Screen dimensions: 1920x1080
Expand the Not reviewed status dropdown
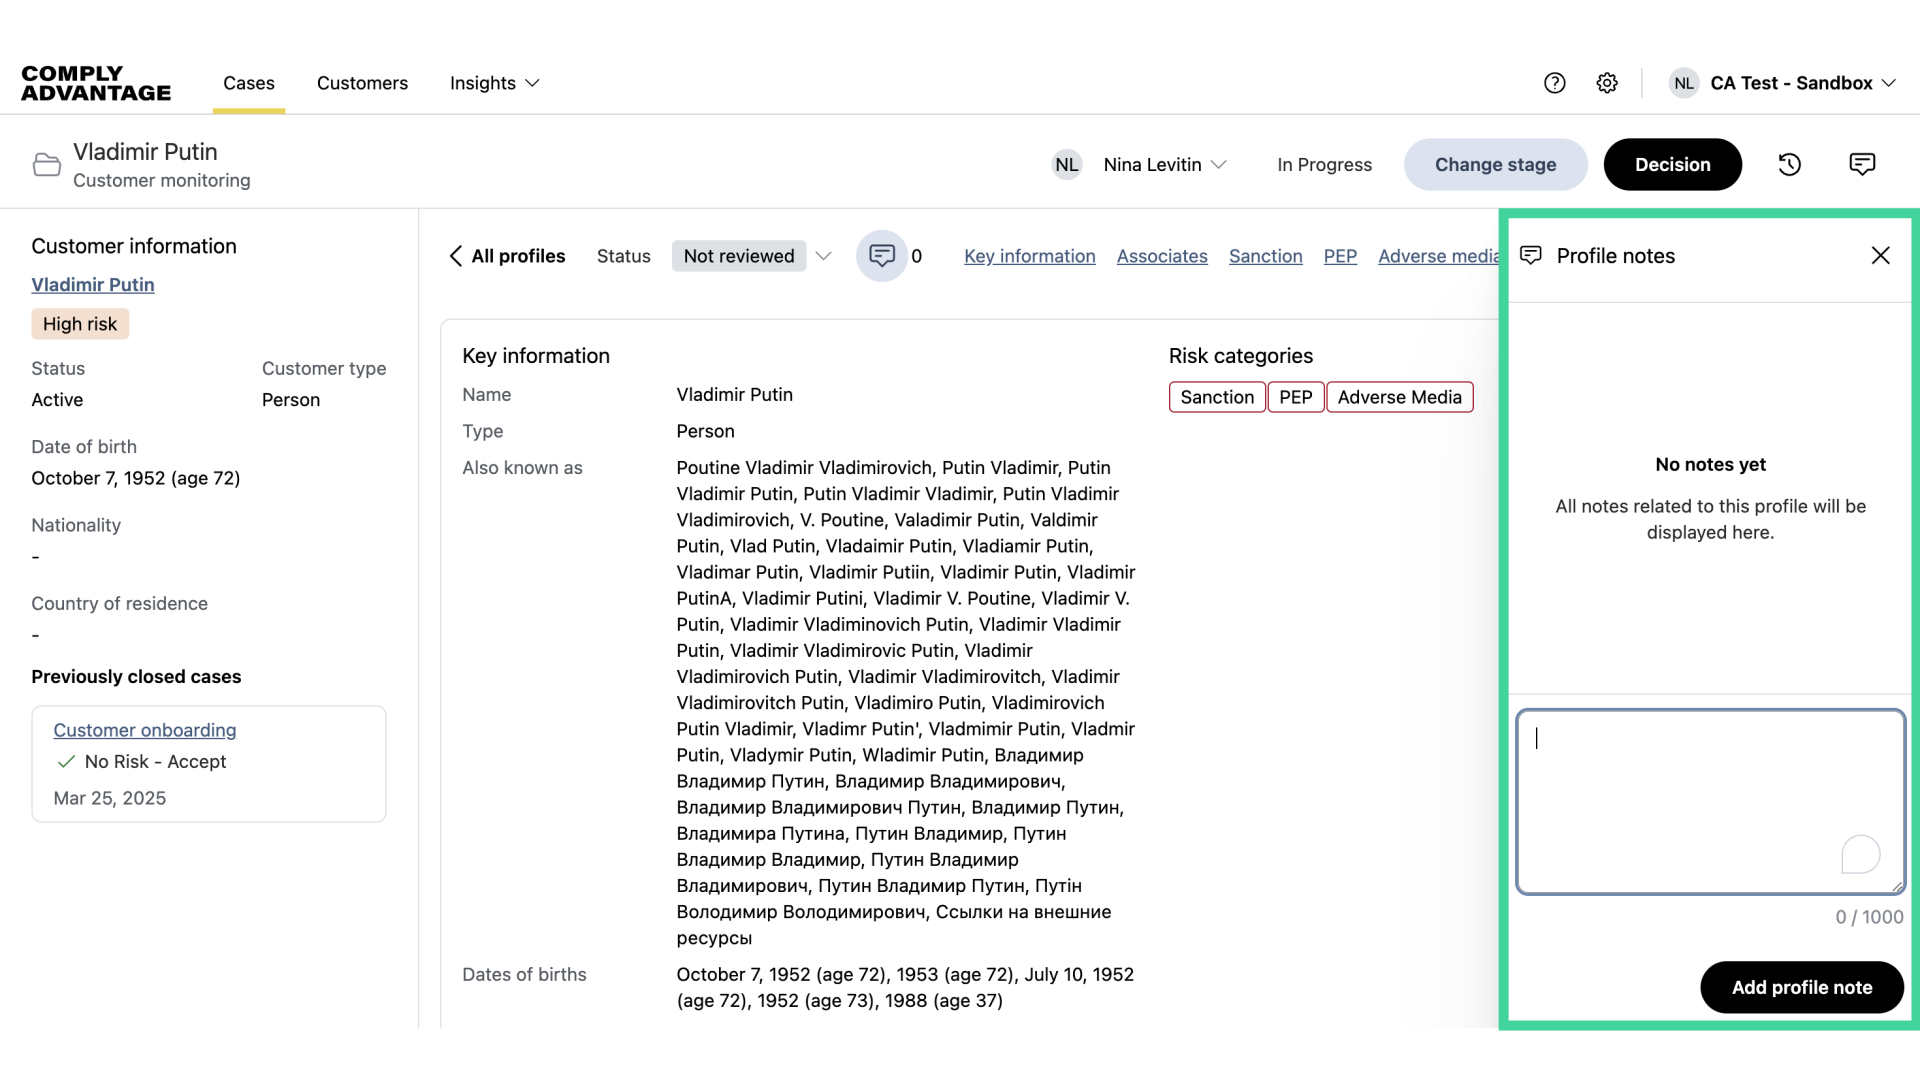point(823,256)
